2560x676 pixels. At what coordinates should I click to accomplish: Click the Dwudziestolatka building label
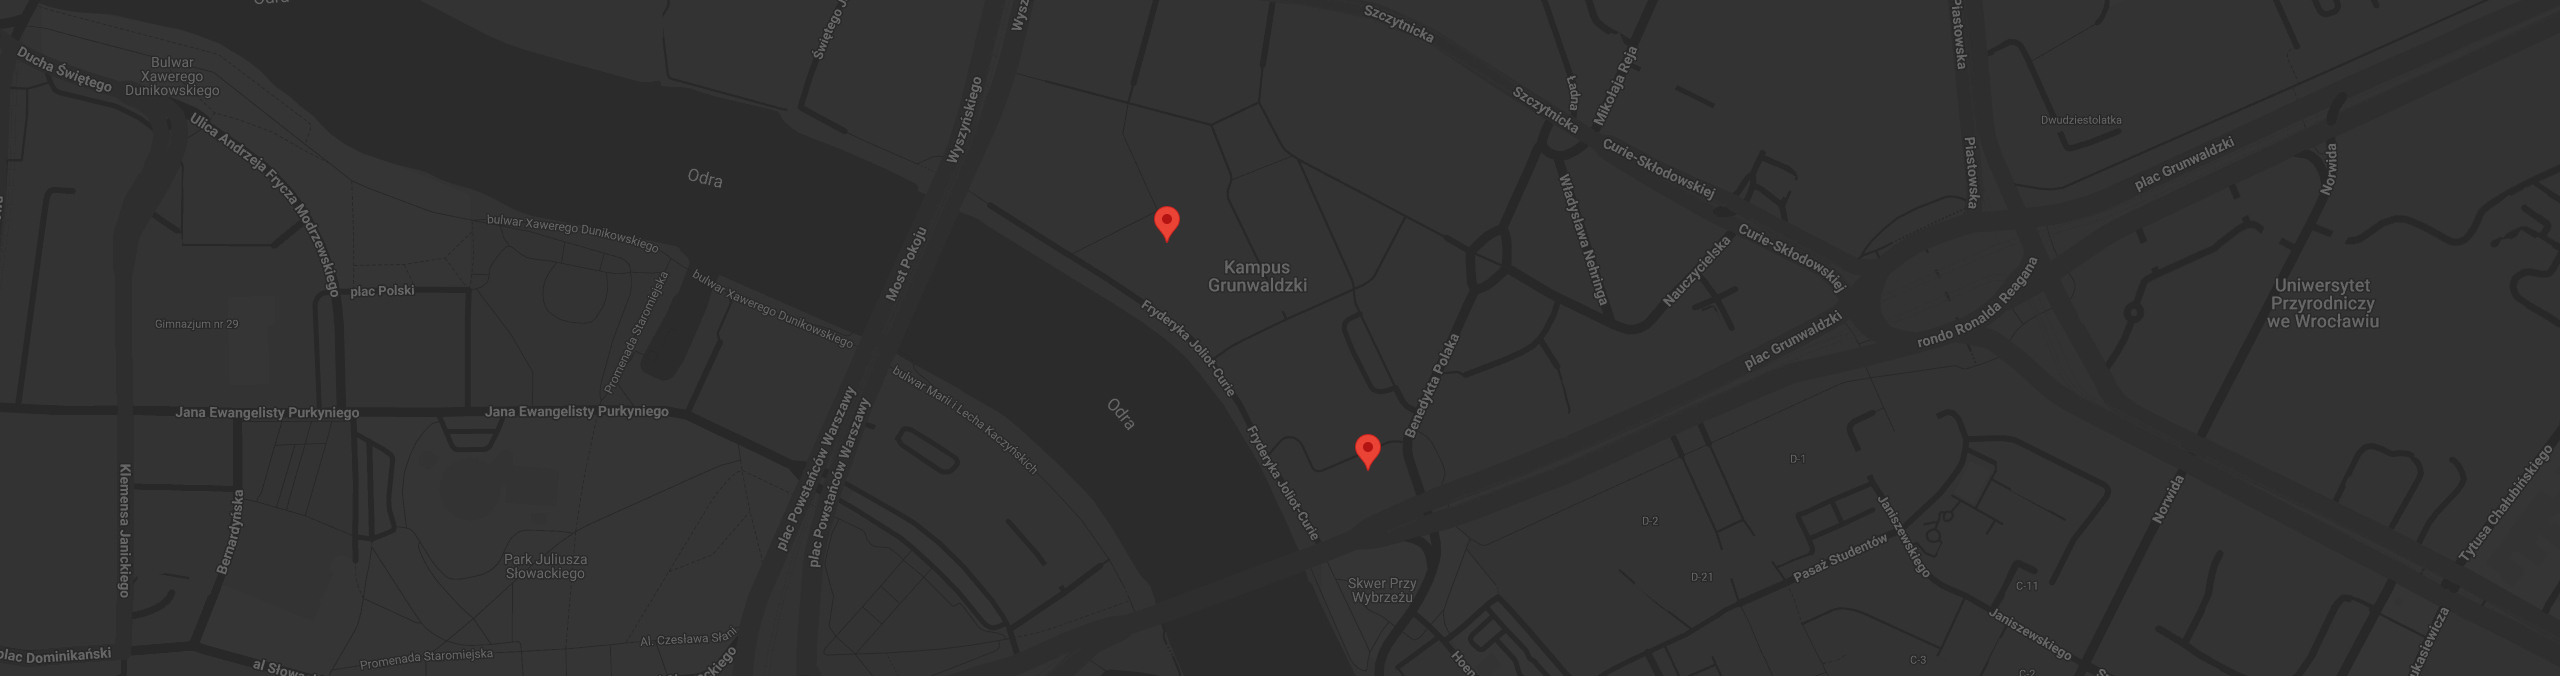tap(2081, 120)
